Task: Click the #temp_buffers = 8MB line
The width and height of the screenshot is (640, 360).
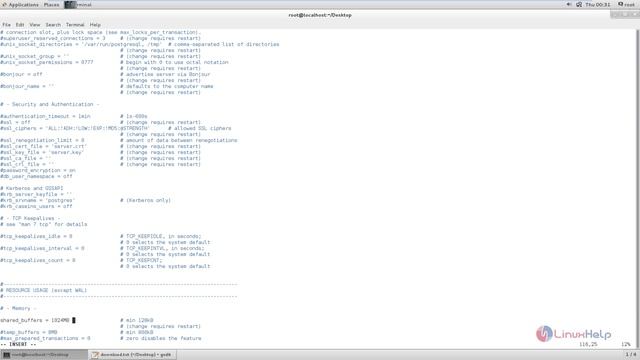Action: click(29, 332)
